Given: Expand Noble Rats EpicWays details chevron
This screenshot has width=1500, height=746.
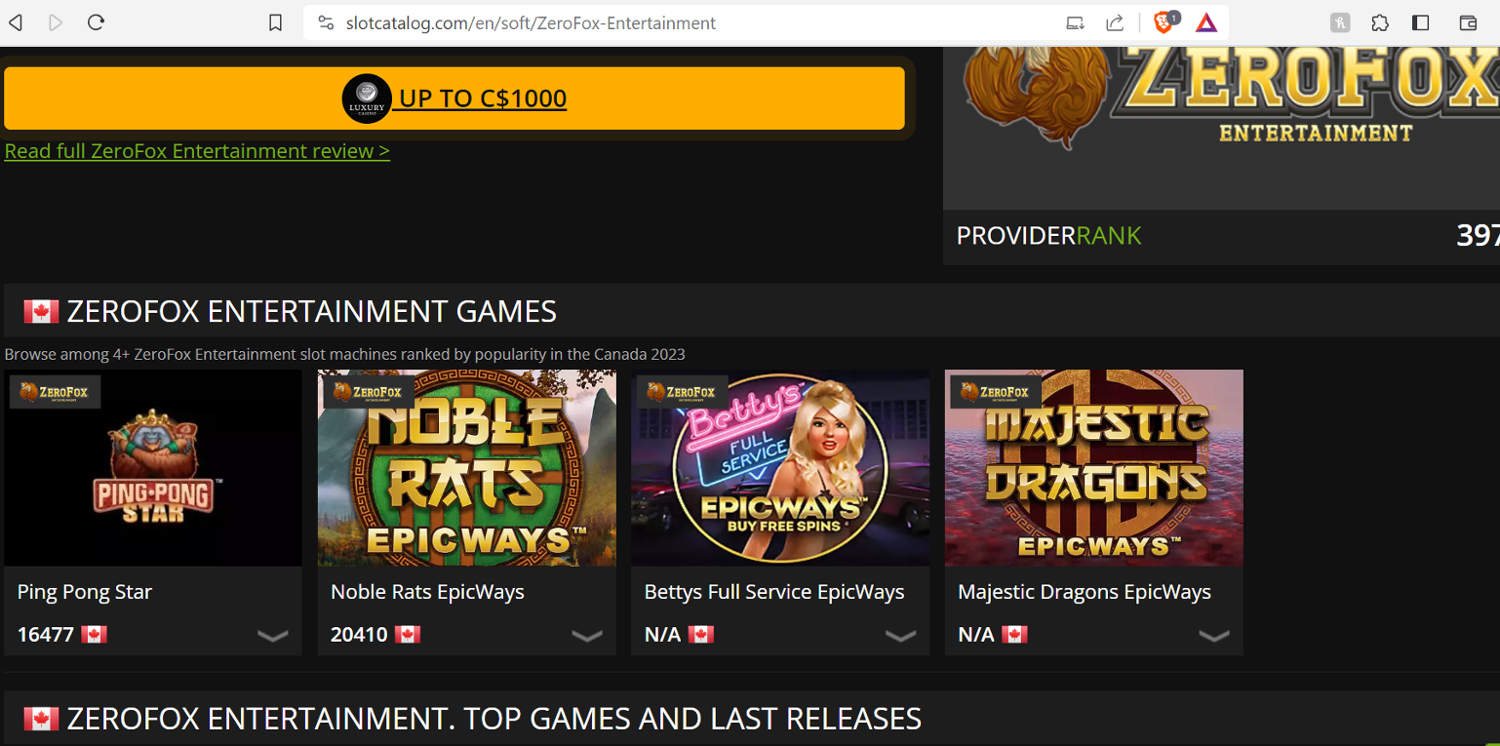Looking at the screenshot, I should pyautogui.click(x=586, y=636).
